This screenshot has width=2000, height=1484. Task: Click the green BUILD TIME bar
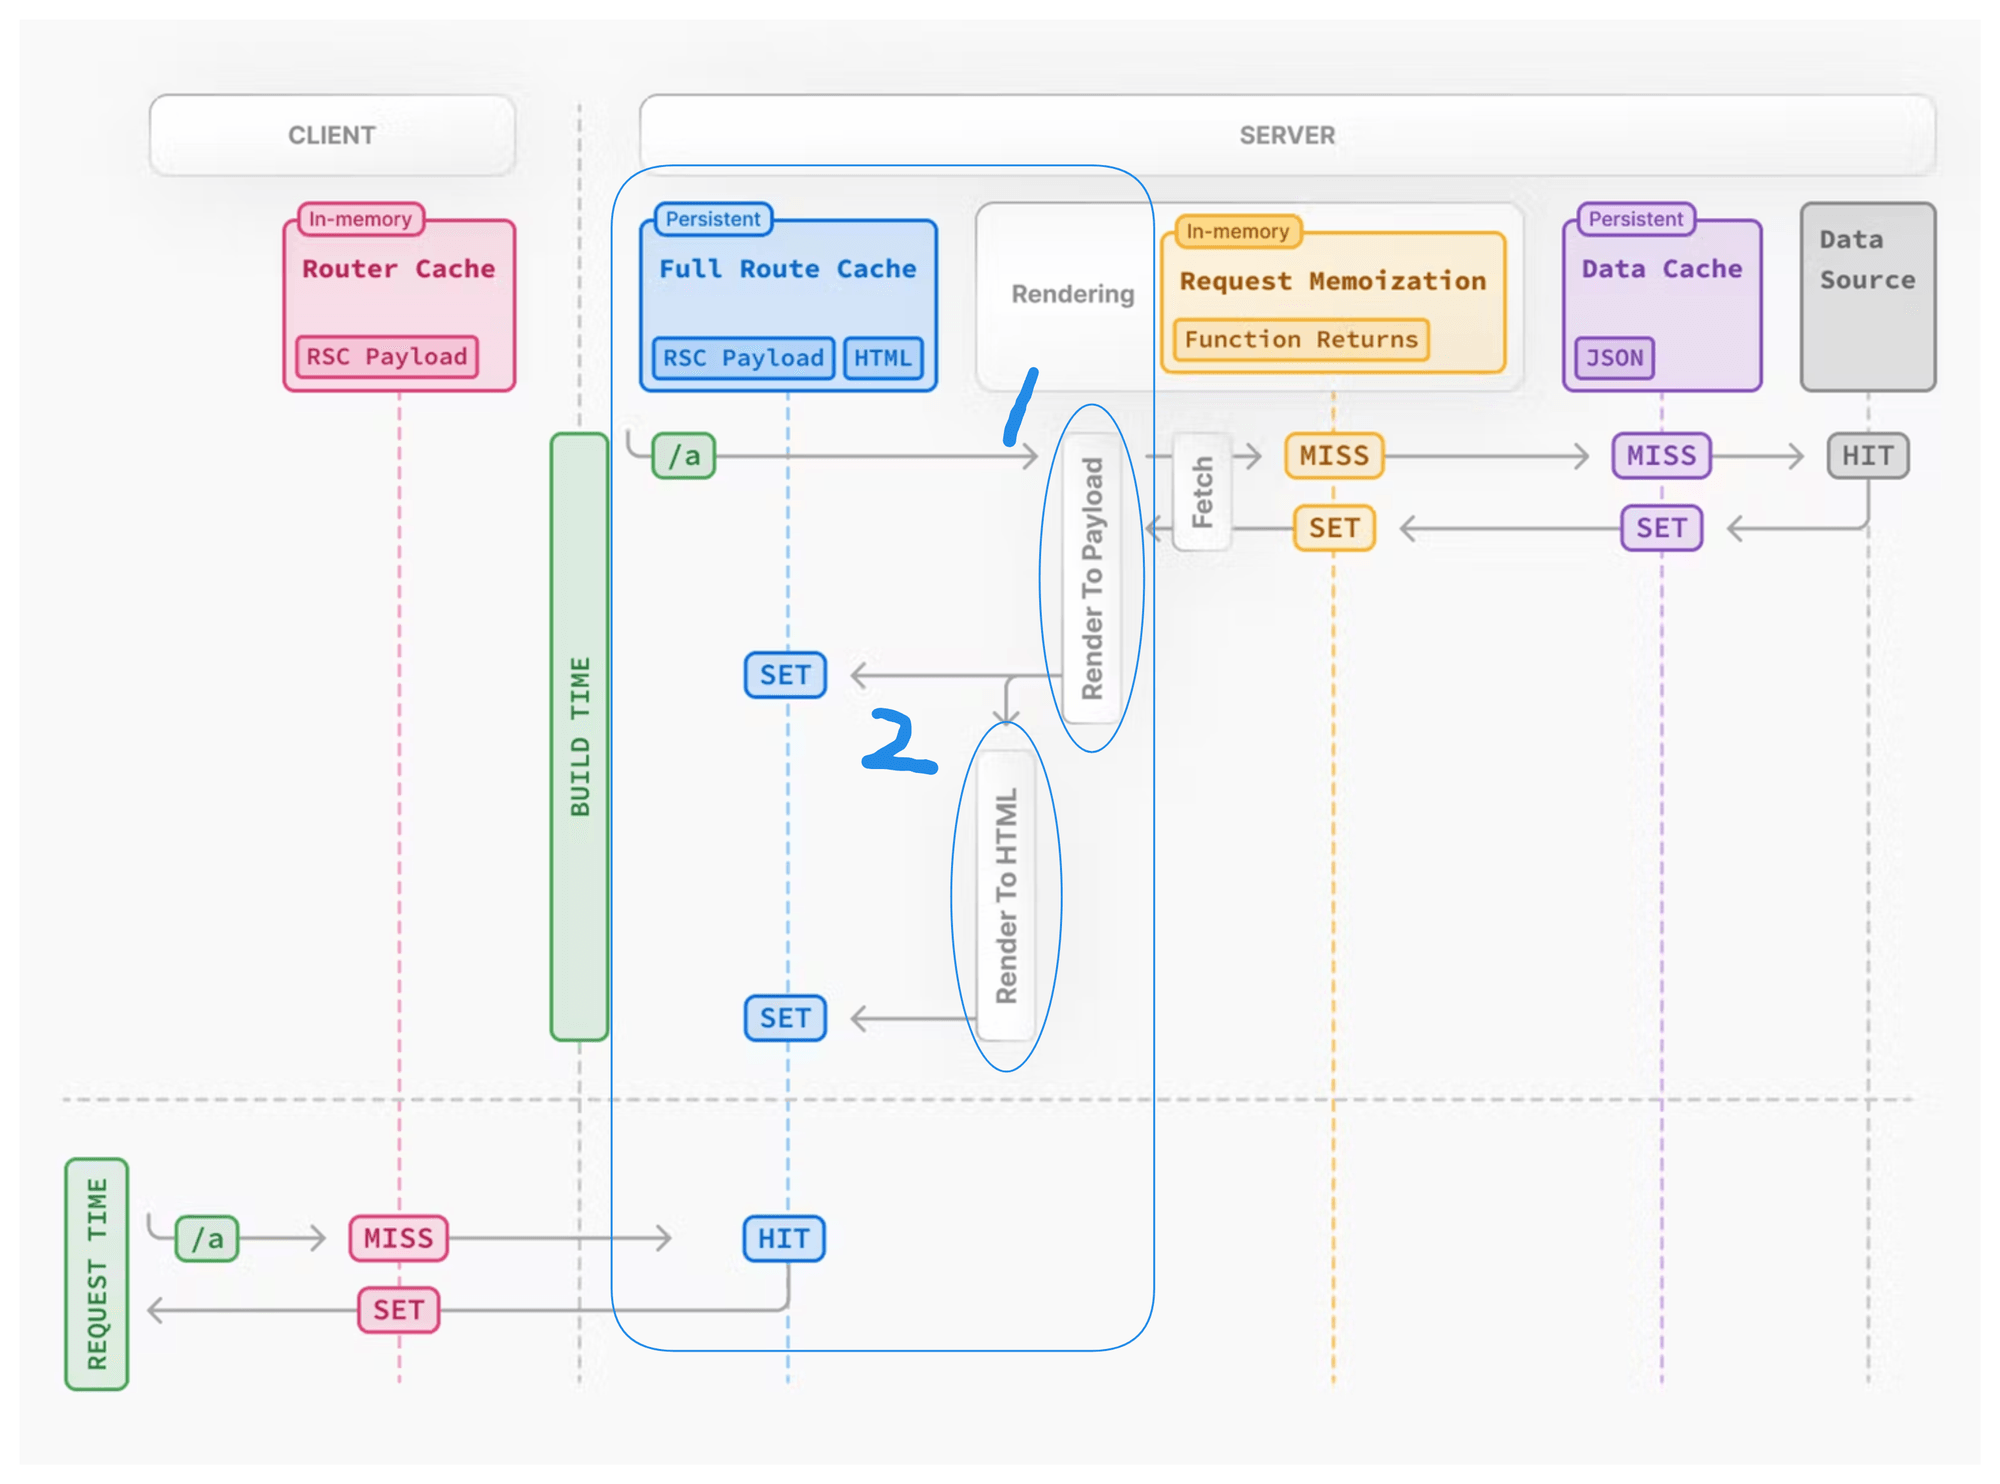pyautogui.click(x=580, y=736)
